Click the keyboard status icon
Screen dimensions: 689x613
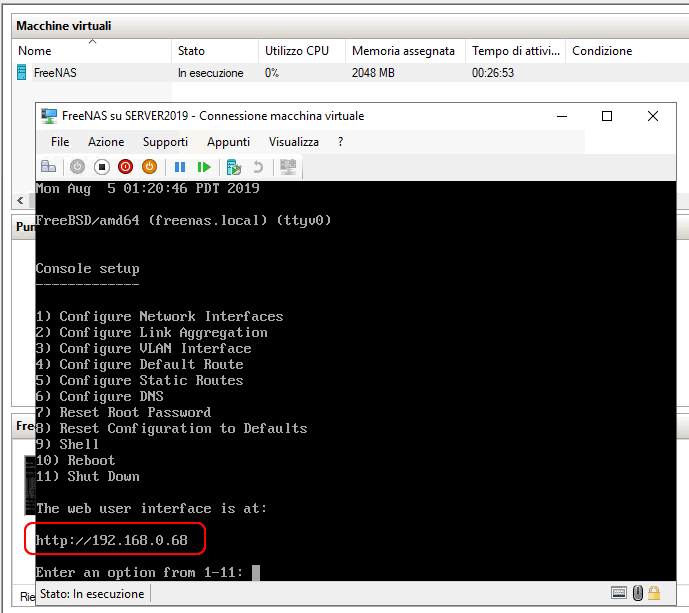pos(619,593)
